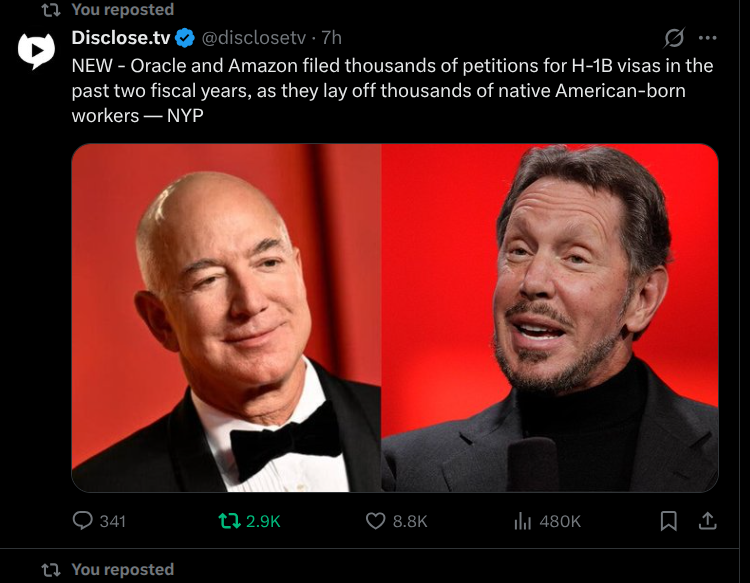Screen dimensions: 750x583
Task: Click the top "You reposted" label
Action: pyautogui.click(x=123, y=10)
